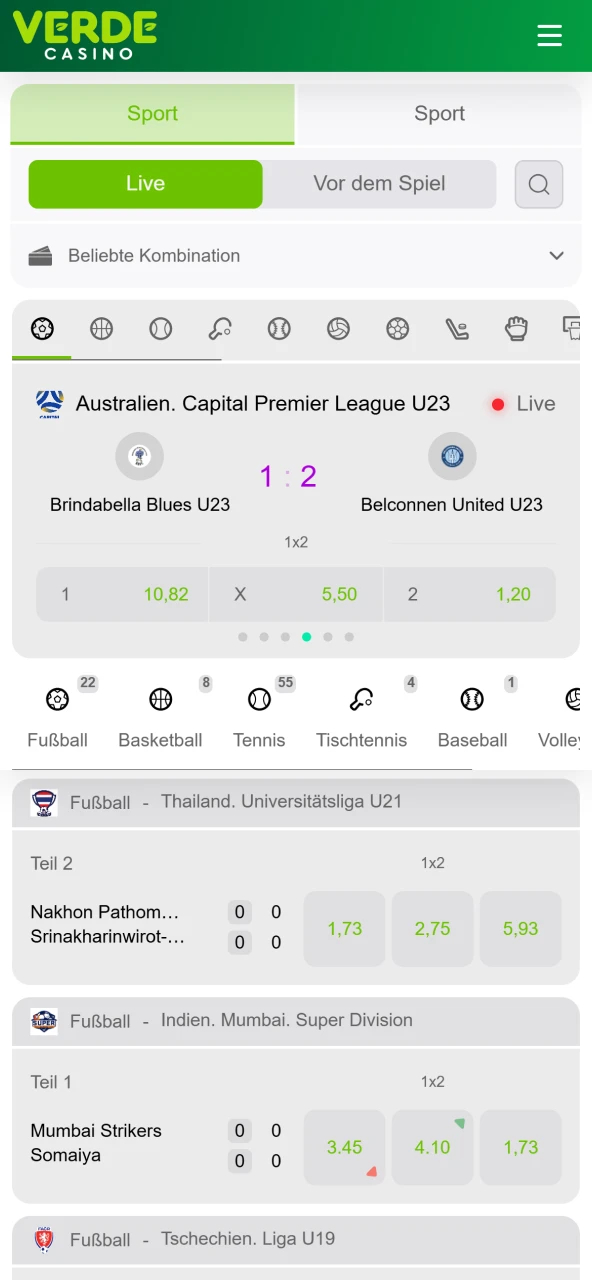Select the boxing glove icon
The image size is (592, 1280).
point(516,329)
